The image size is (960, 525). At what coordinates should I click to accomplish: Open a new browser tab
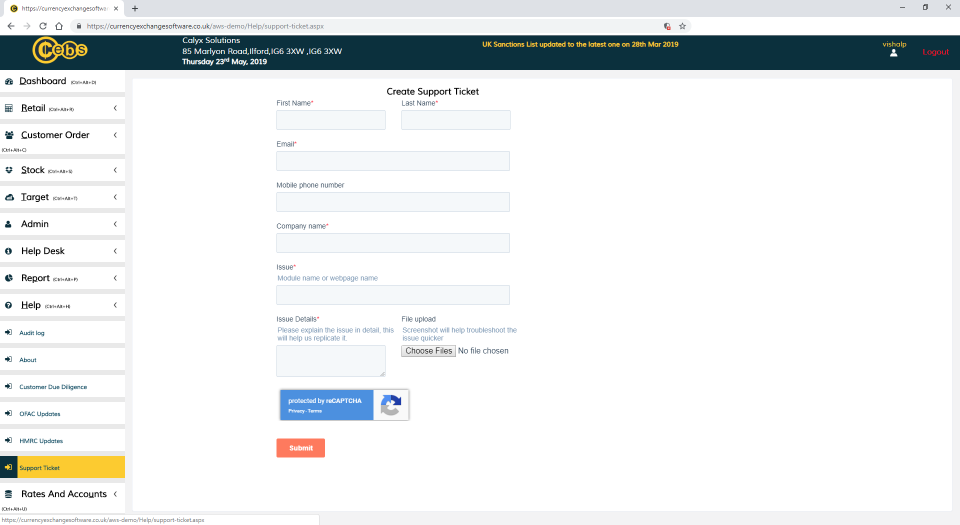[x=135, y=9]
